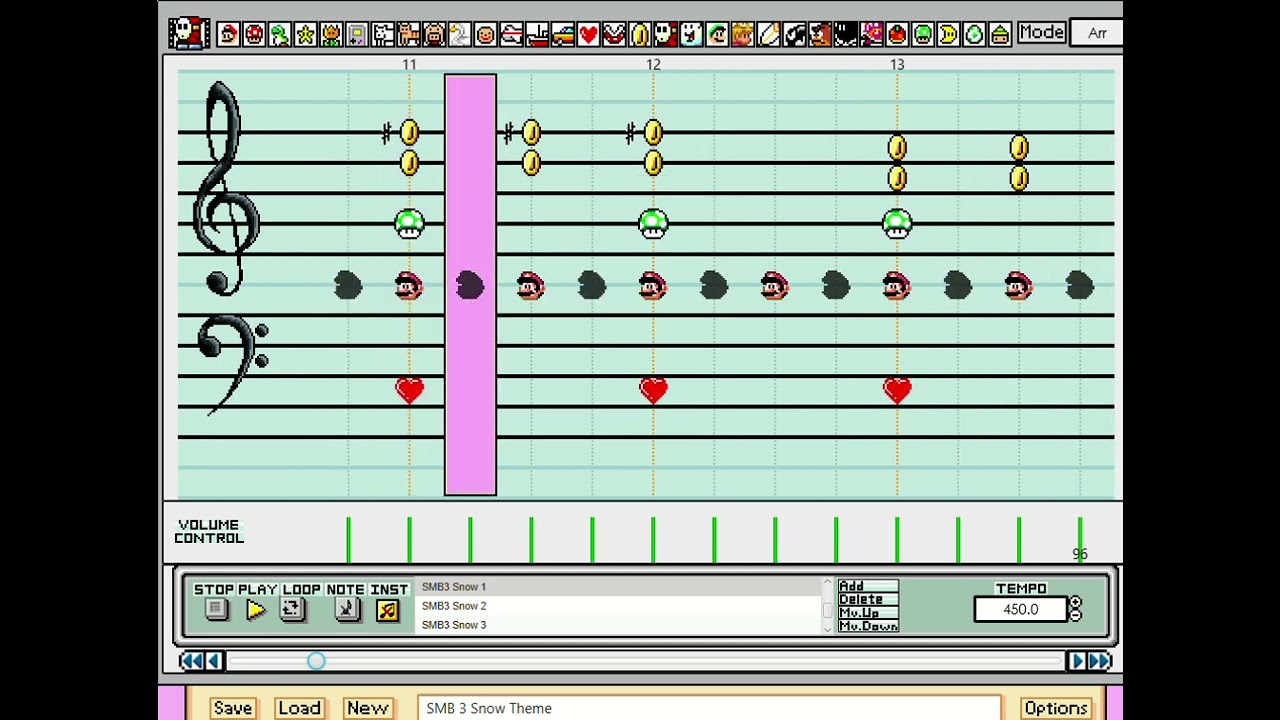Move forward one step with single-right arrow
Viewport: 1280px width, 720px height.
tap(1076, 661)
